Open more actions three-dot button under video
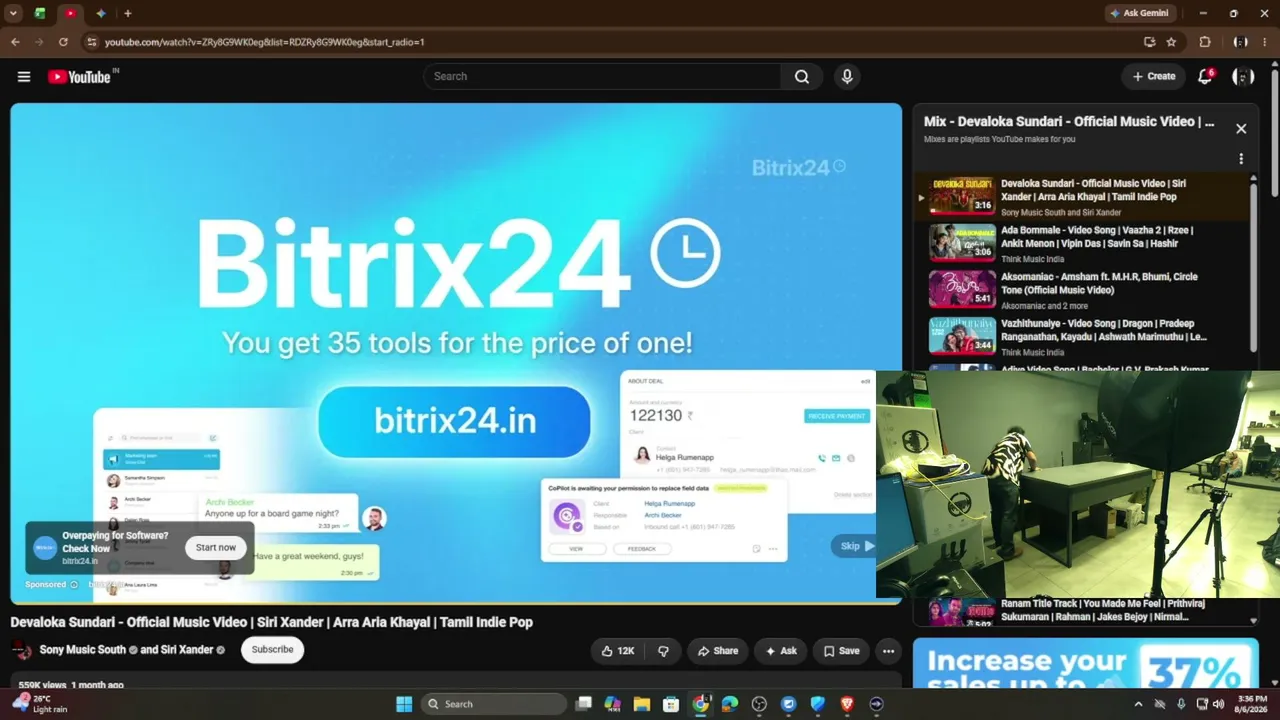 coord(888,651)
